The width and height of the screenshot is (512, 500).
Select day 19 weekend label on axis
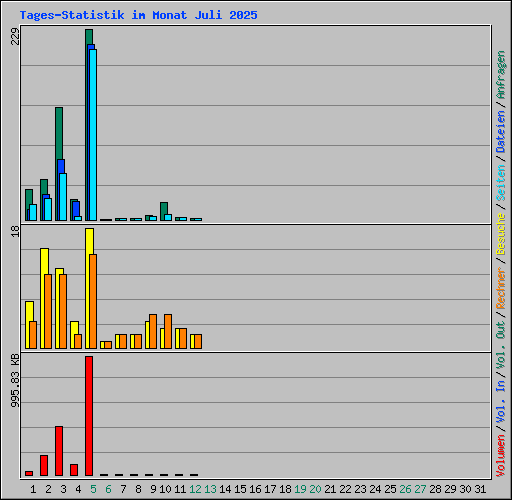300,489
